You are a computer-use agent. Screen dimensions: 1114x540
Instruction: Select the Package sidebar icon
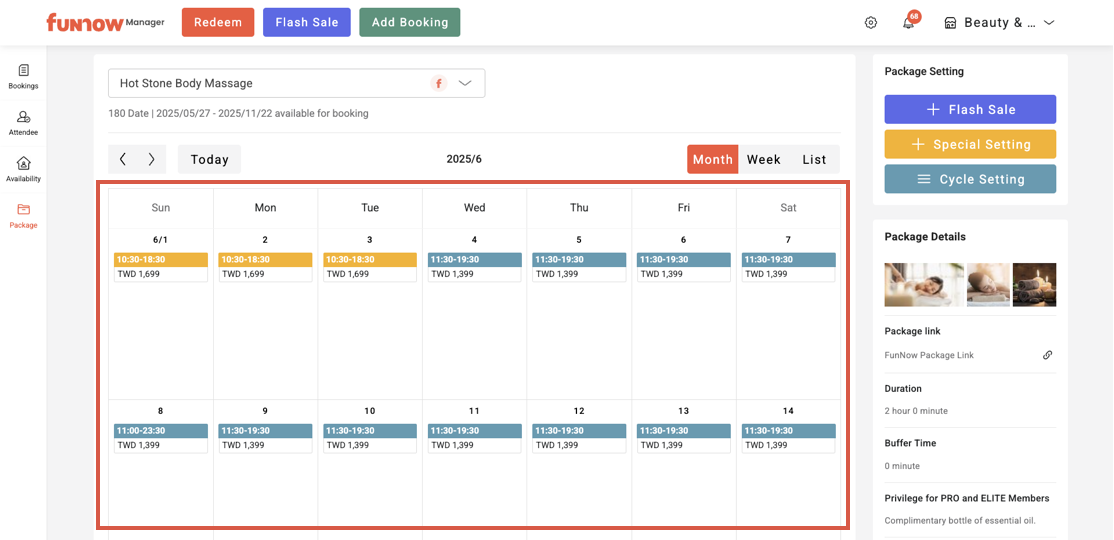23,215
